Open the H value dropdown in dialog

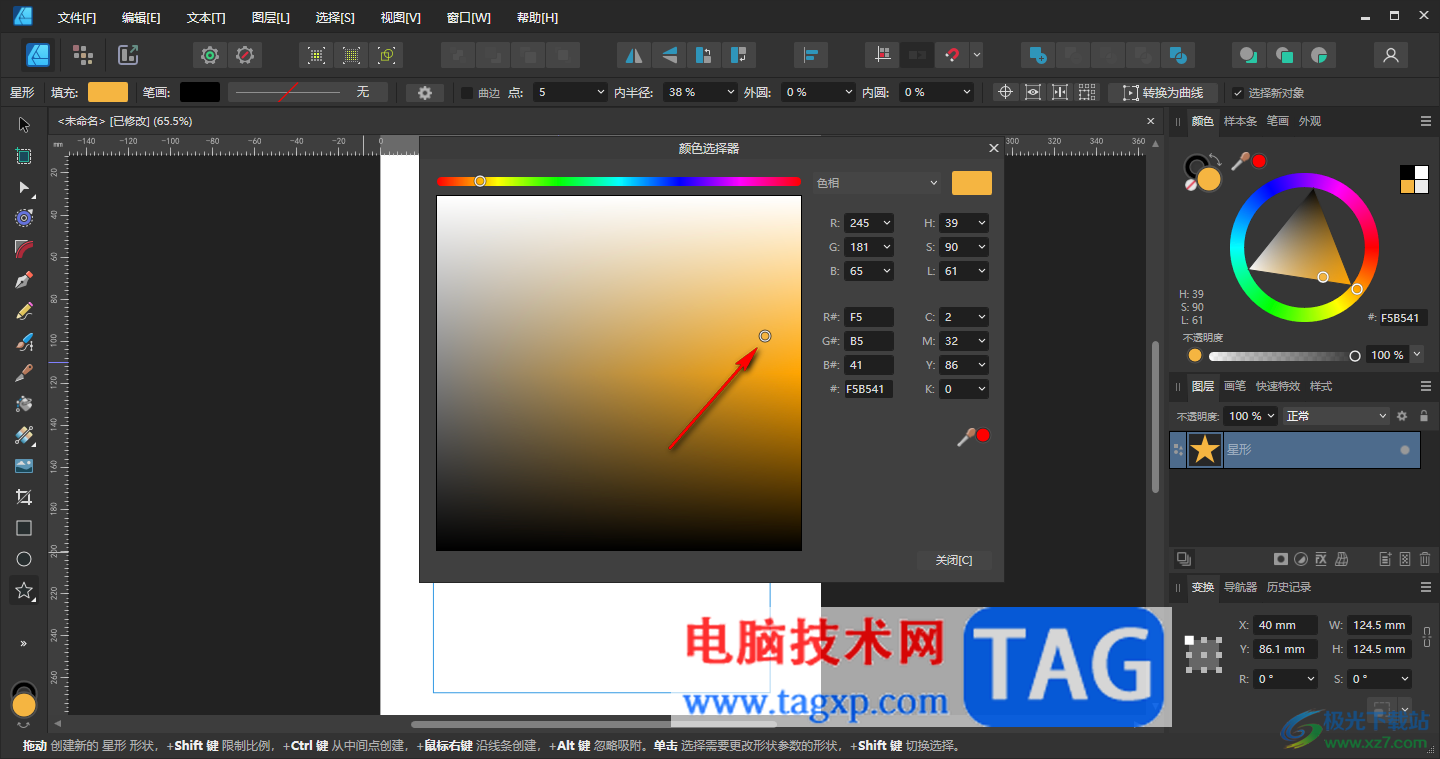click(x=981, y=223)
